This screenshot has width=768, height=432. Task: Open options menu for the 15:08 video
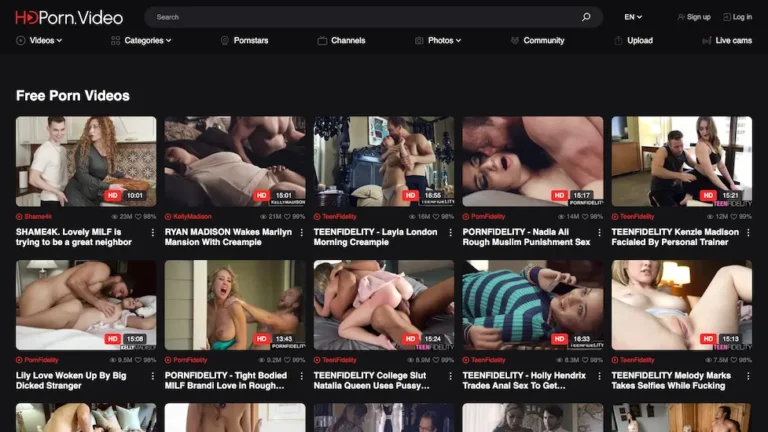(x=153, y=376)
